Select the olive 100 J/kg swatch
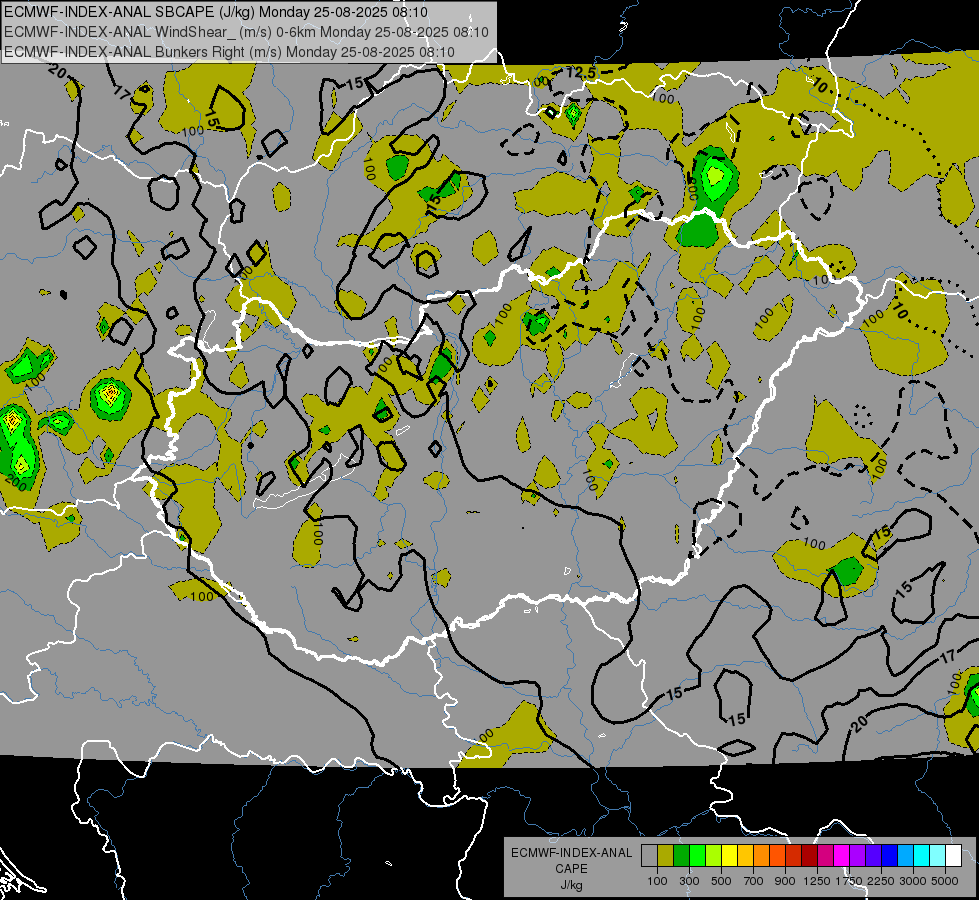The width and height of the screenshot is (979, 900). click(x=666, y=855)
